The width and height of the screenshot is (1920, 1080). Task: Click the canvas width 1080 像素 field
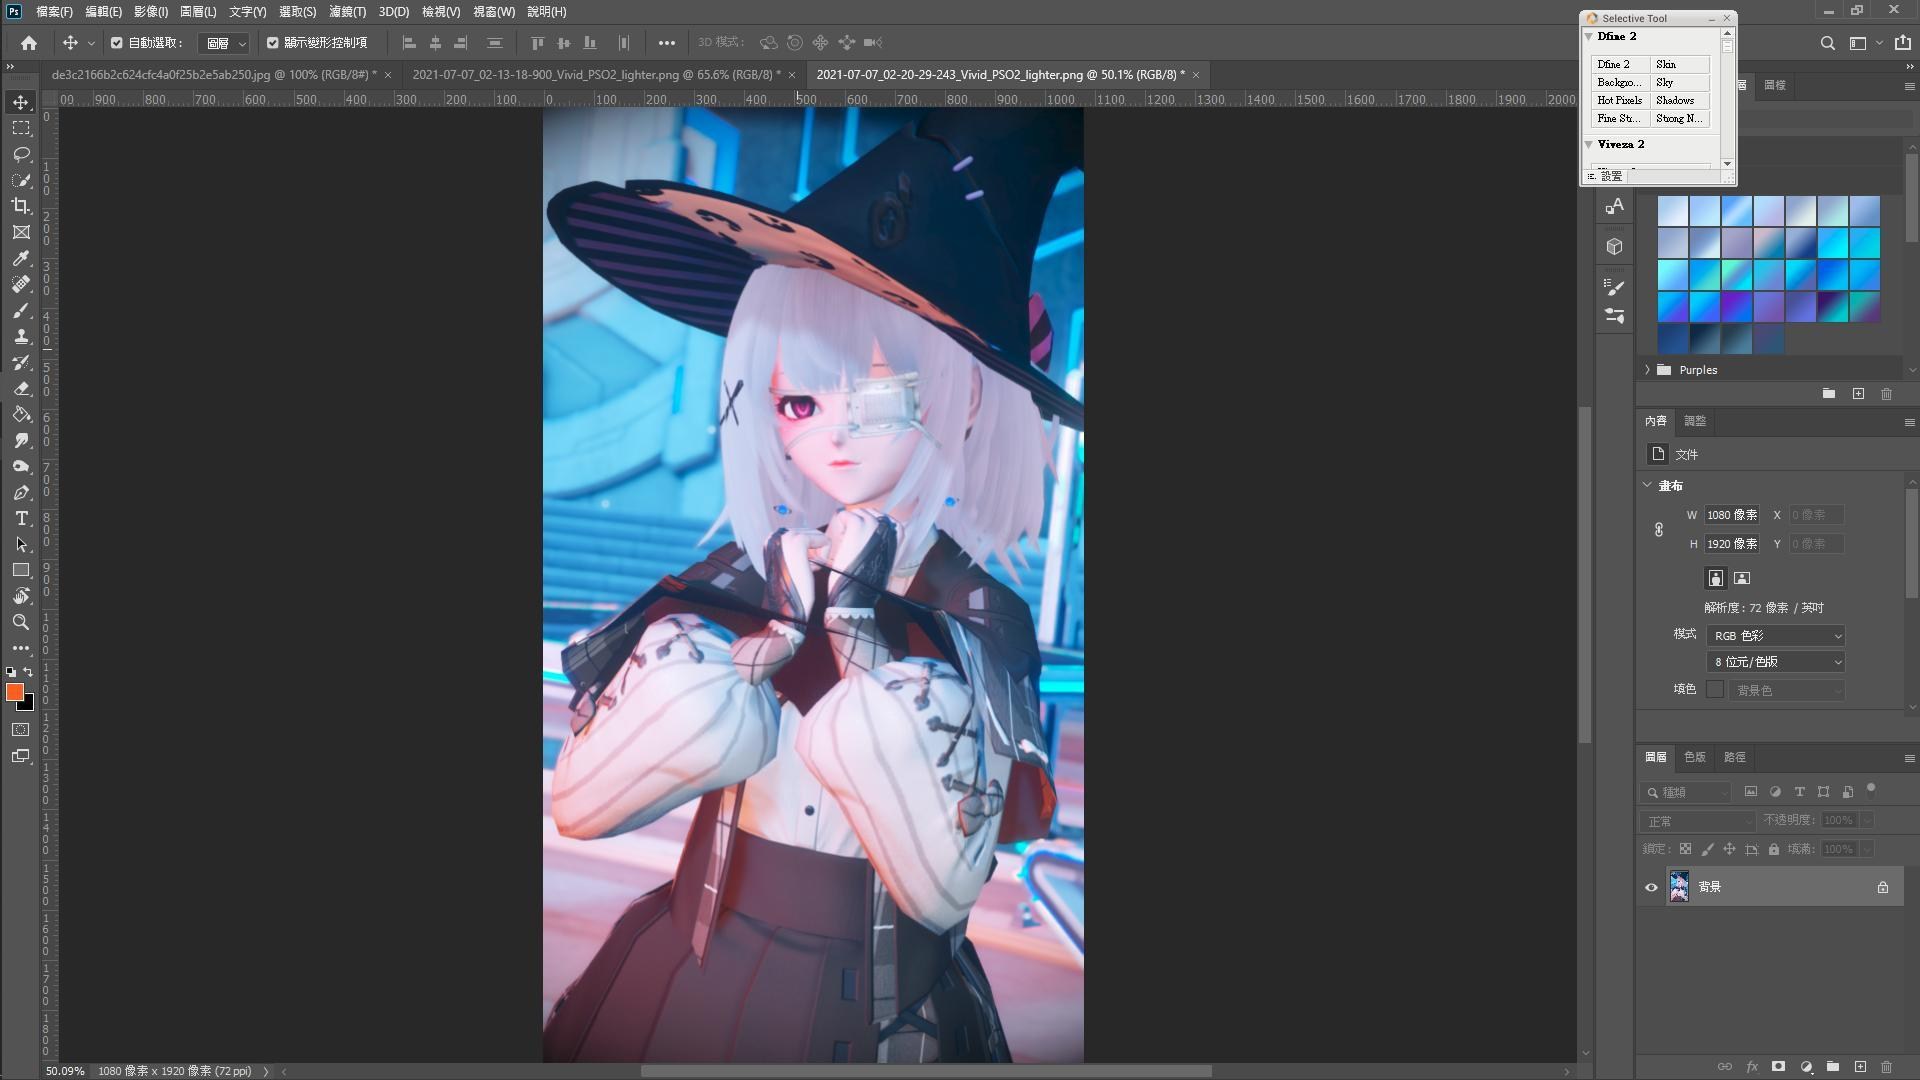click(x=1732, y=515)
